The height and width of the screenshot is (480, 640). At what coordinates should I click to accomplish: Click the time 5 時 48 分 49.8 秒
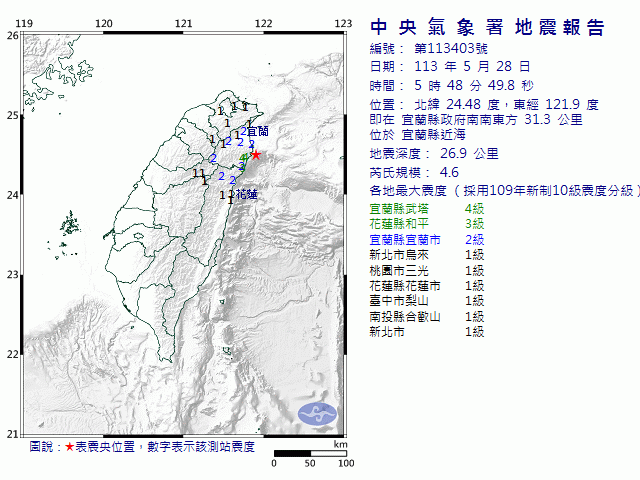474,85
